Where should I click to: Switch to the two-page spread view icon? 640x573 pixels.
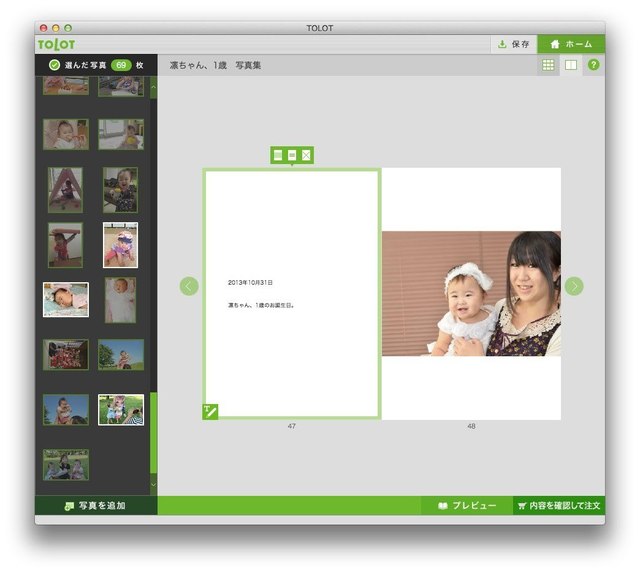click(571, 65)
